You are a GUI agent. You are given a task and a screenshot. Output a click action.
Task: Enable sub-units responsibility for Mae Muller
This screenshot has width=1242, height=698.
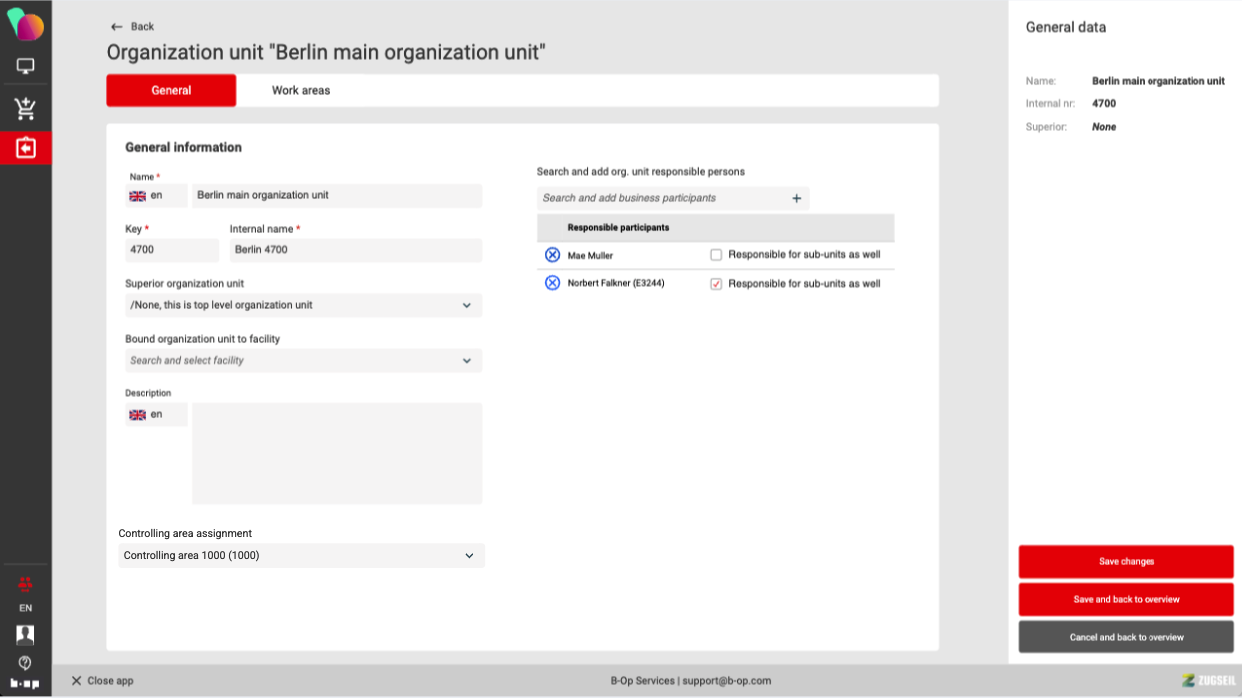716,255
